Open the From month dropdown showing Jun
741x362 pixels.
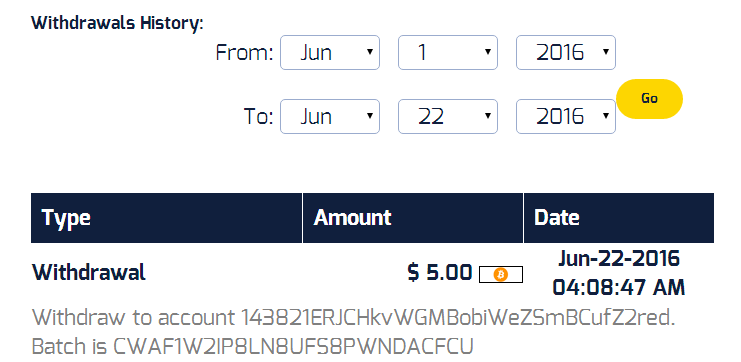(330, 52)
